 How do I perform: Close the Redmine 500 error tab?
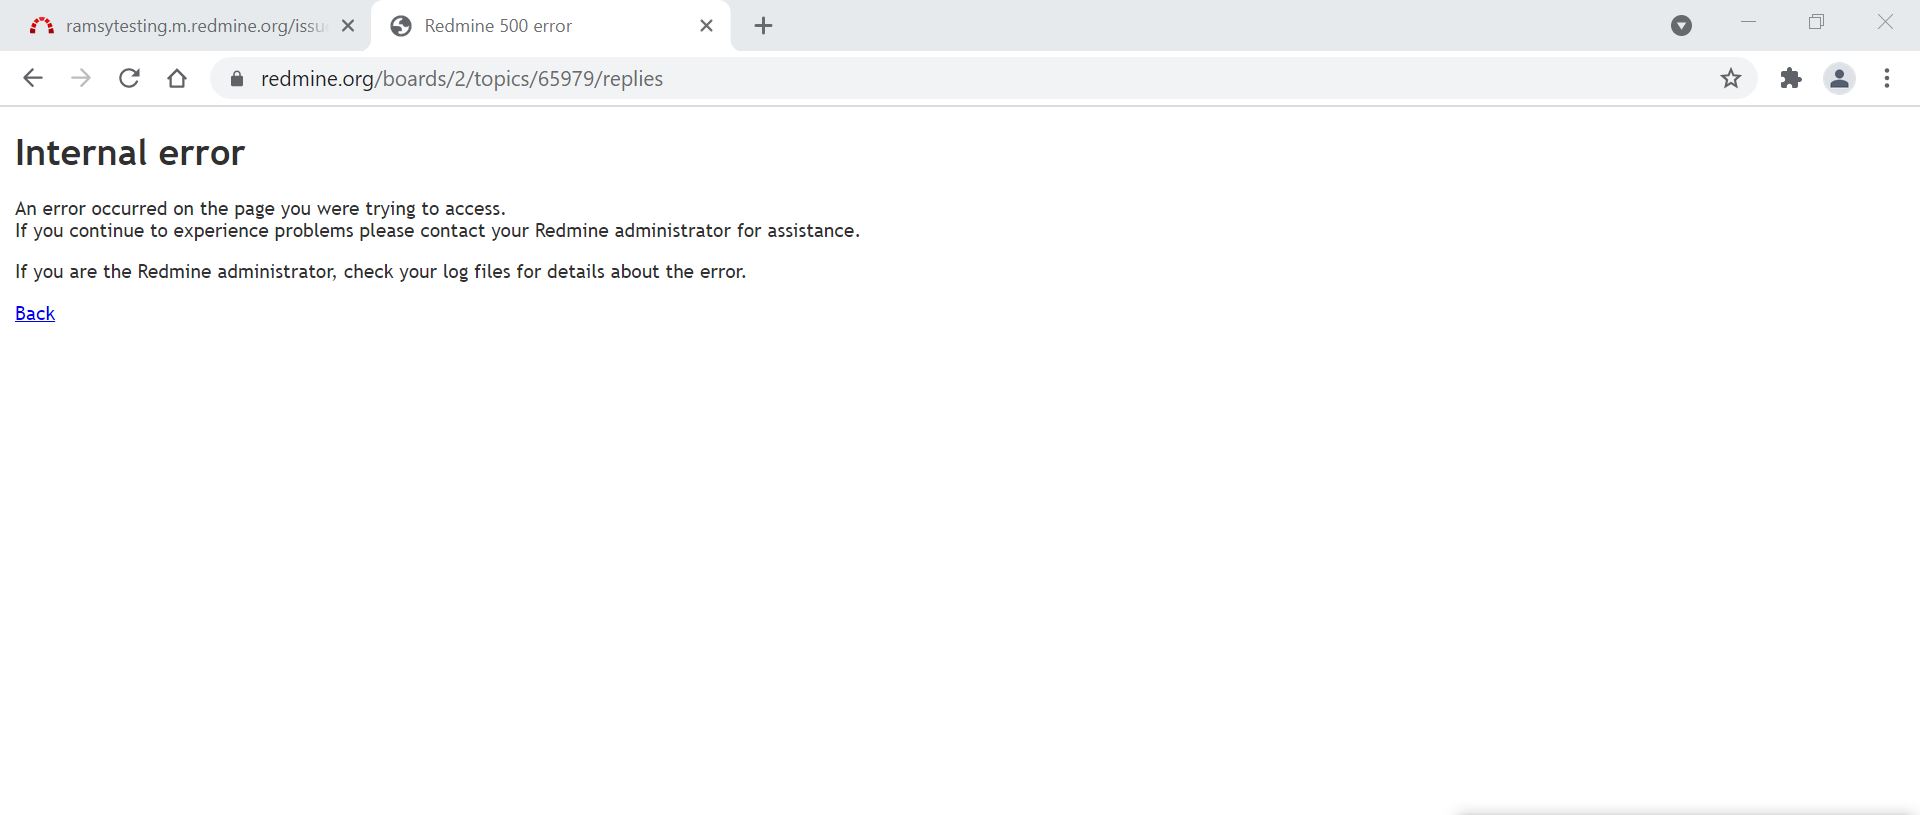pos(706,26)
